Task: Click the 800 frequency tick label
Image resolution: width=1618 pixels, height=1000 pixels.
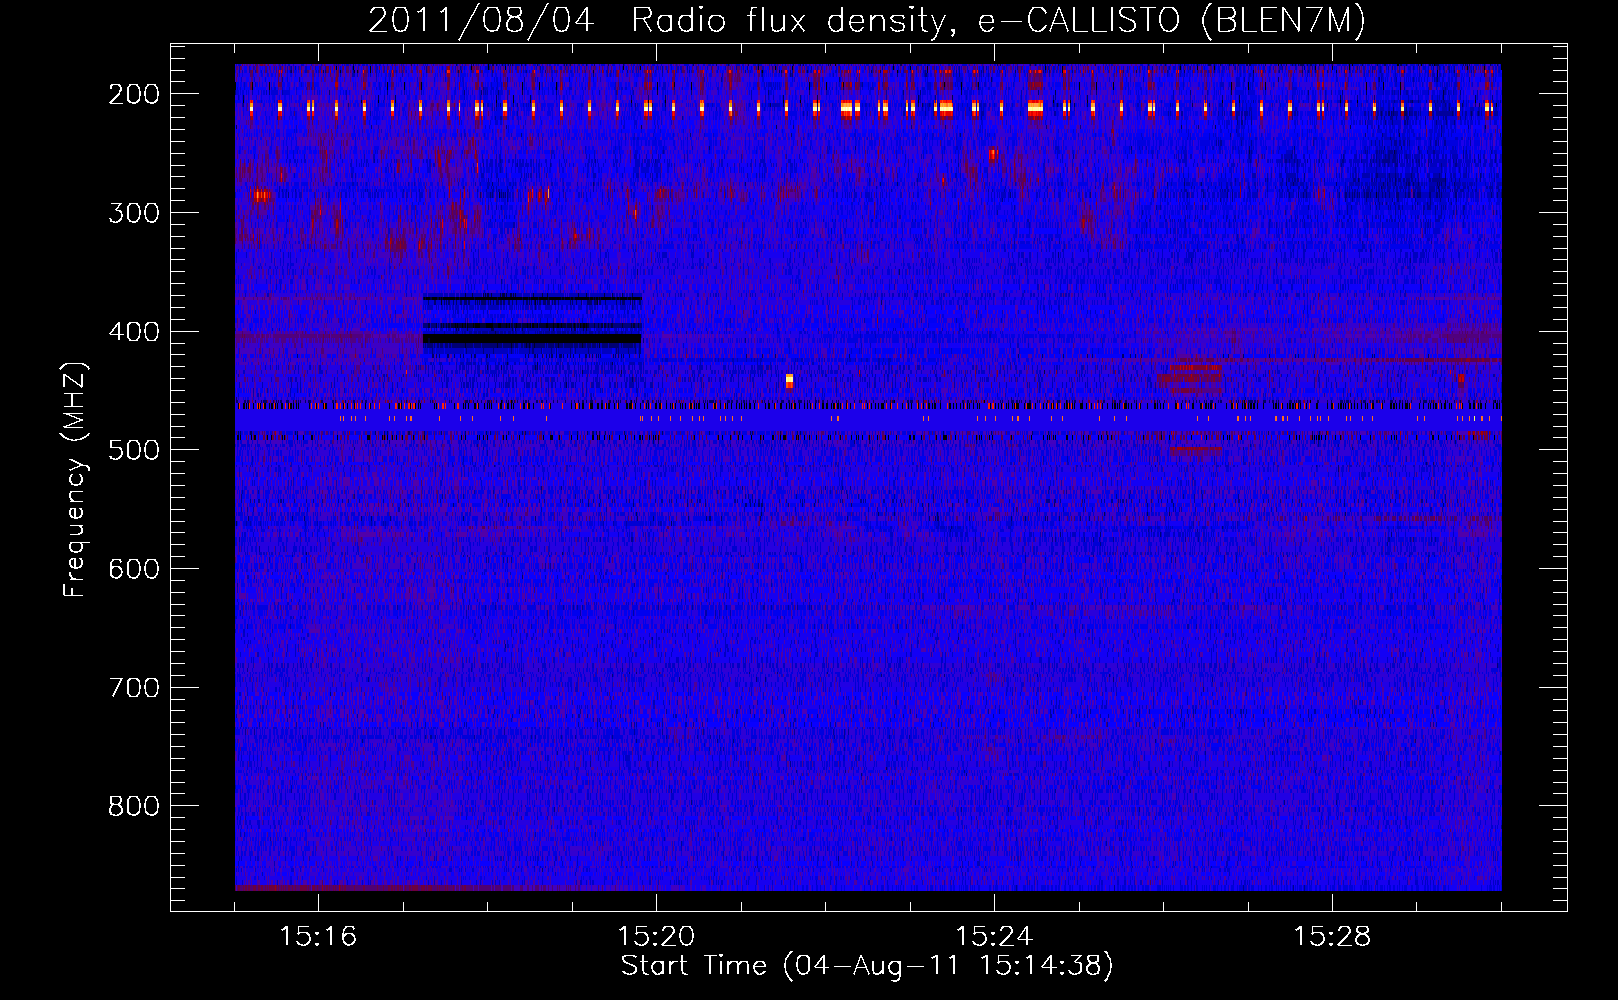Action: (134, 806)
